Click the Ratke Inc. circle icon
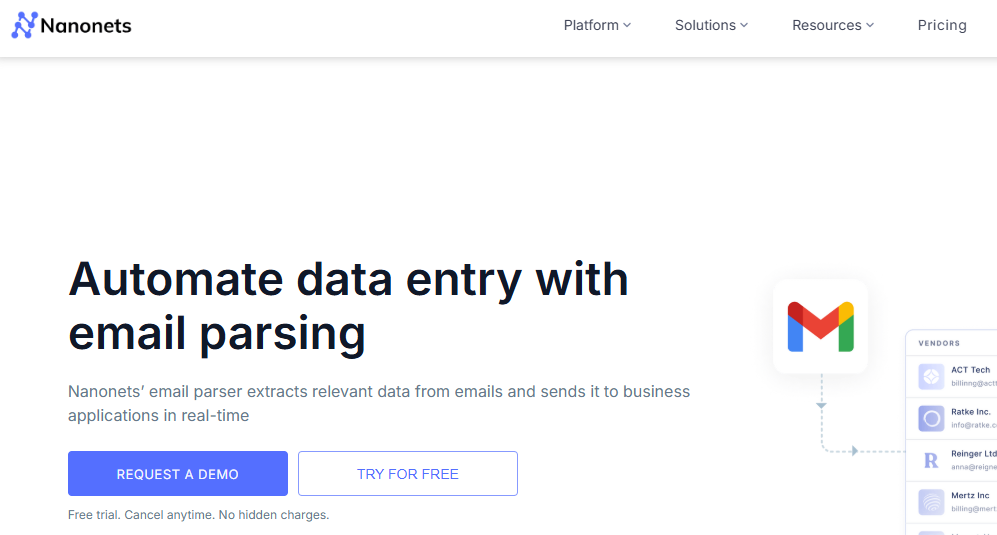 931,418
